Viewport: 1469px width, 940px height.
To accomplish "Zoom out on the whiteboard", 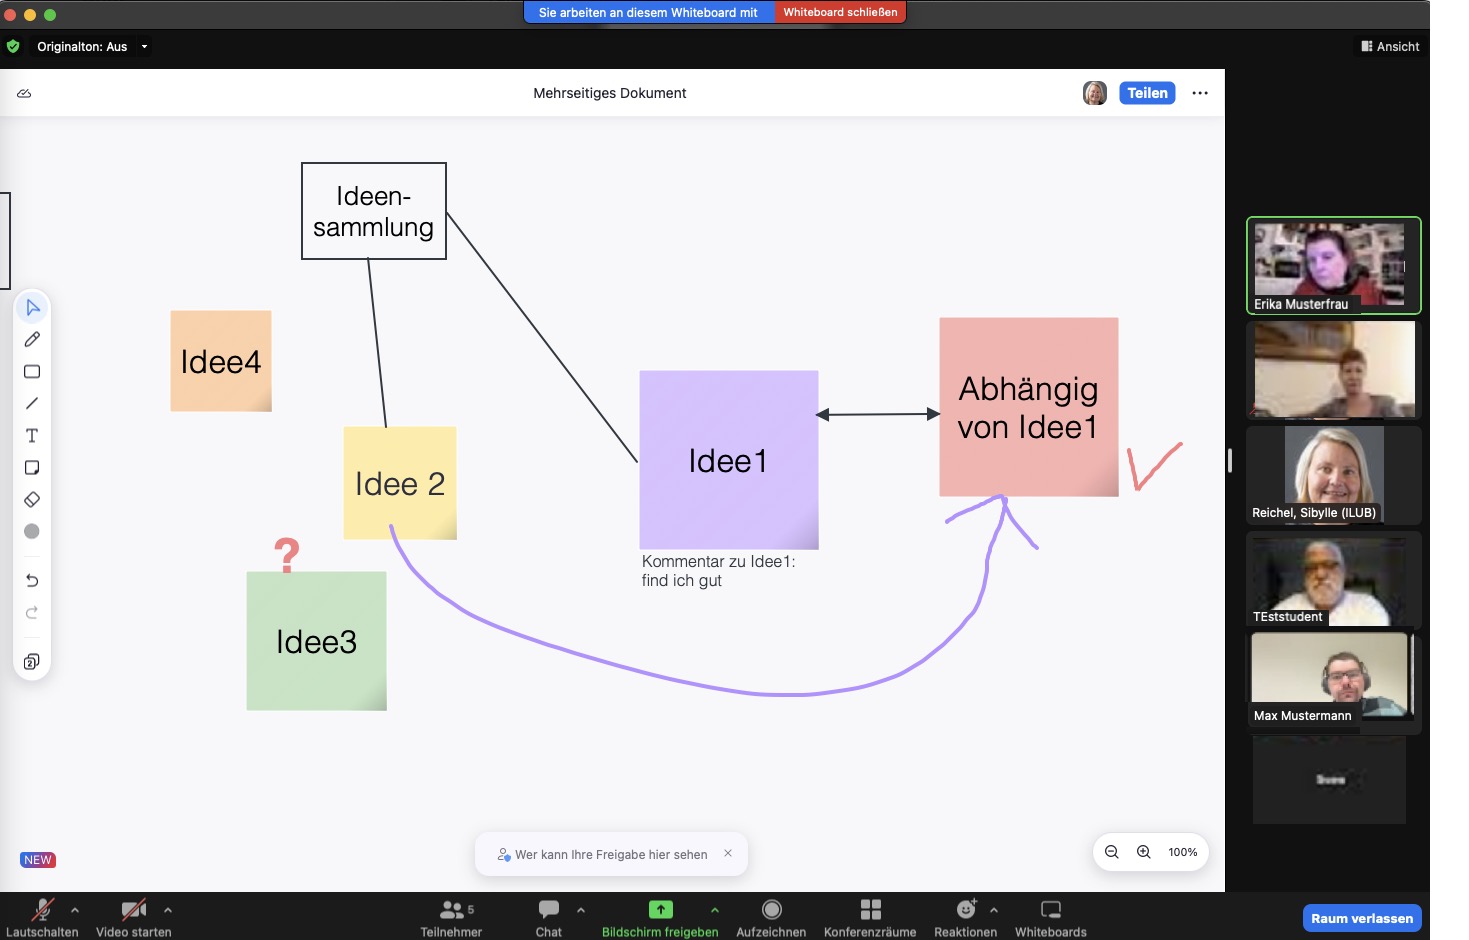I will pos(1112,852).
